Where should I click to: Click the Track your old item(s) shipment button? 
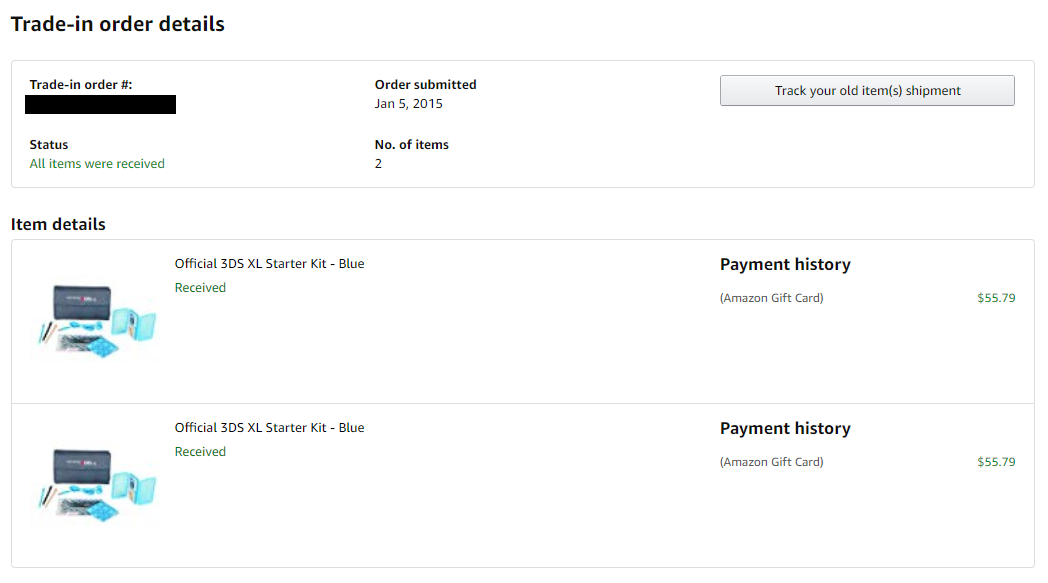(867, 90)
